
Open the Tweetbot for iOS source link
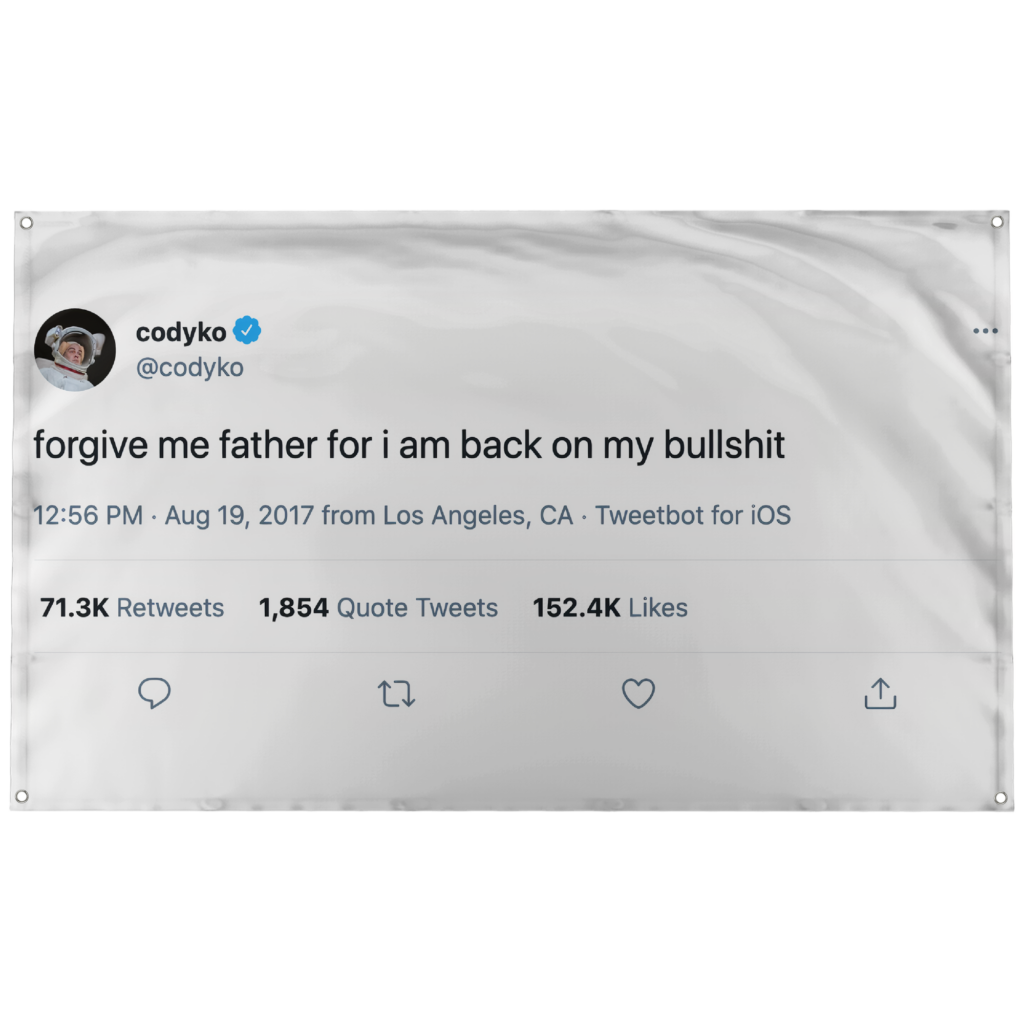click(x=693, y=515)
